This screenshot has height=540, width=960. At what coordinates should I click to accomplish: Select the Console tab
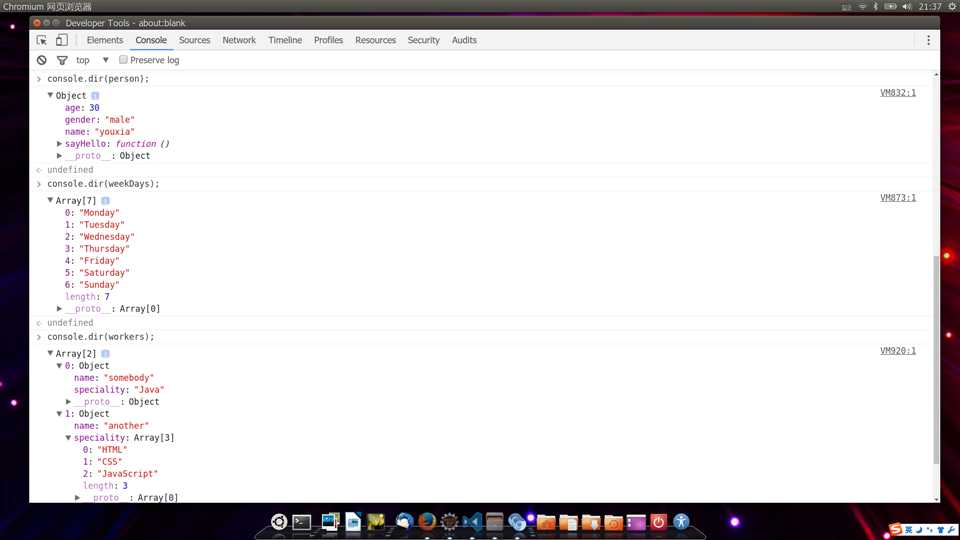coord(151,40)
